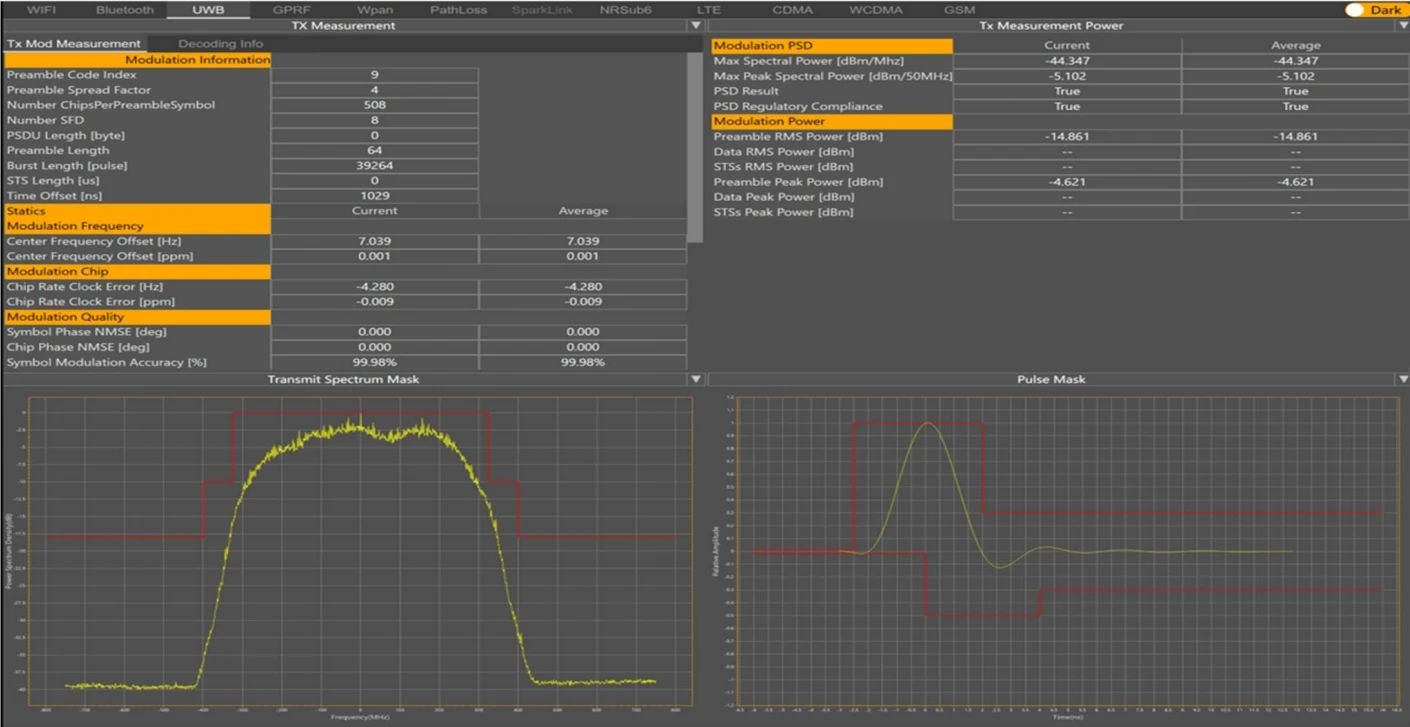Click the Symbol Phase NMSE label
The image size is (1410, 727).
pos(86,332)
